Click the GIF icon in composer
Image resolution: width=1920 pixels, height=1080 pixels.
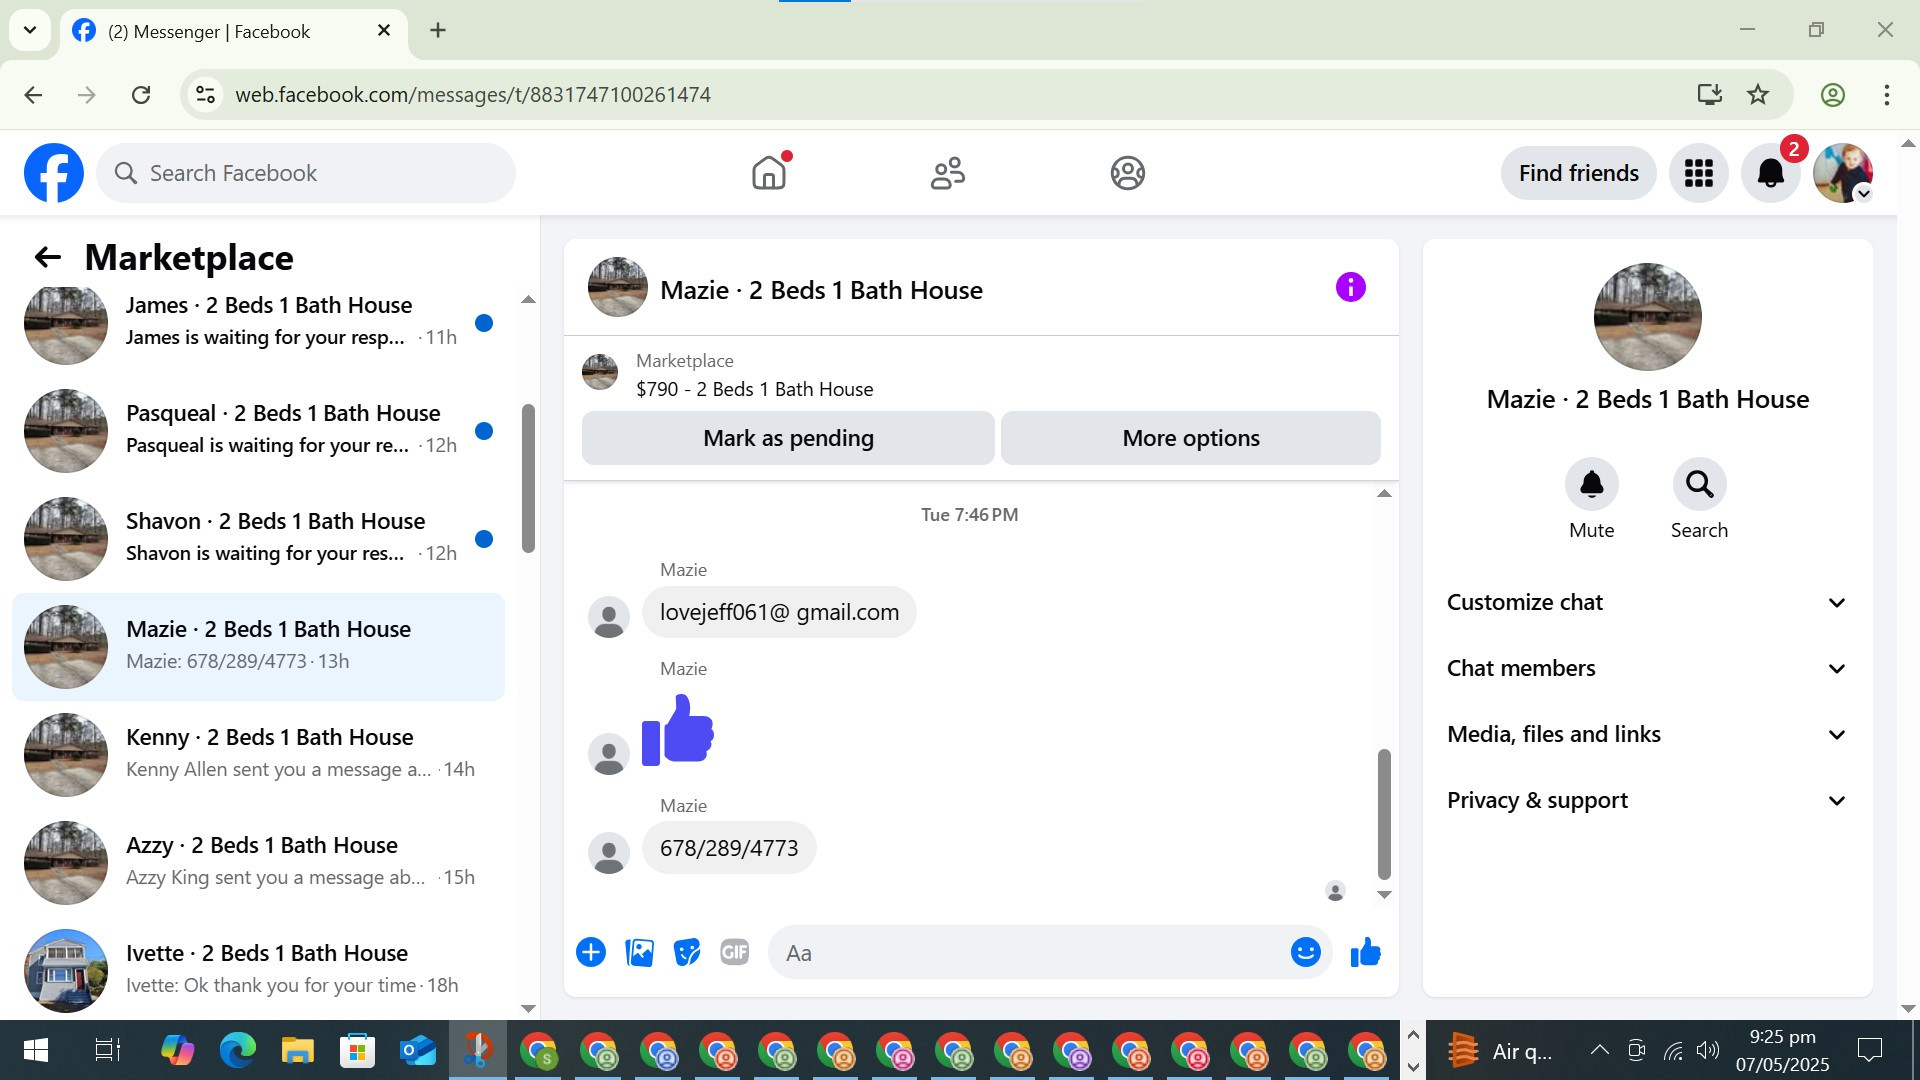point(735,953)
